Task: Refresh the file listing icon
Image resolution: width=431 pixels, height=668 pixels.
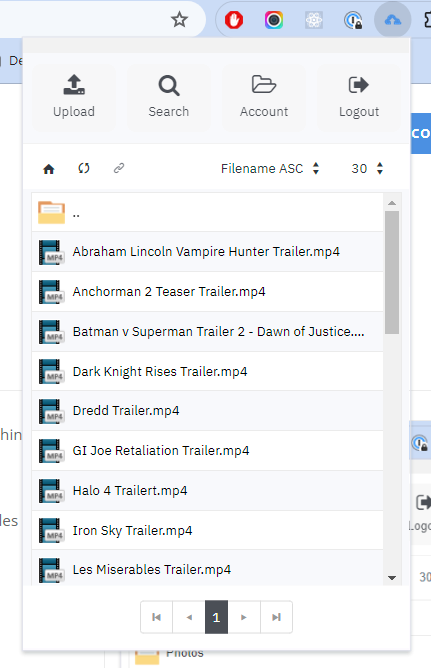Action: [x=84, y=168]
